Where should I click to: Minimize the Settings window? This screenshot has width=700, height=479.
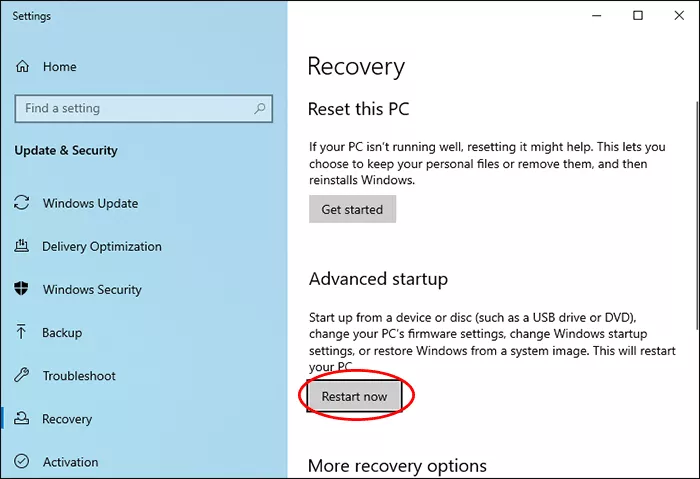point(597,16)
